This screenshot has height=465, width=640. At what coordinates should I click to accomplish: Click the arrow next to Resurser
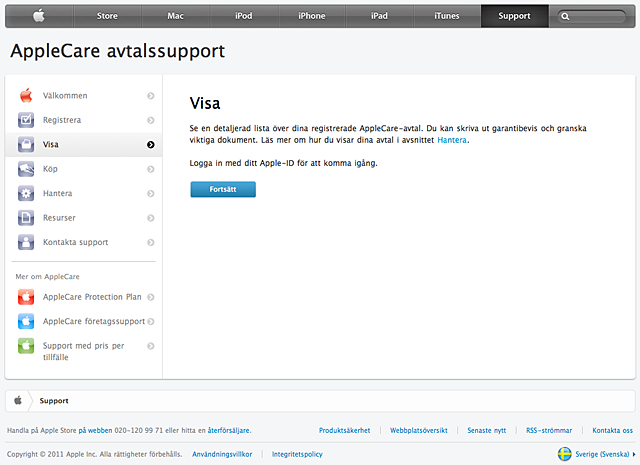(x=151, y=218)
